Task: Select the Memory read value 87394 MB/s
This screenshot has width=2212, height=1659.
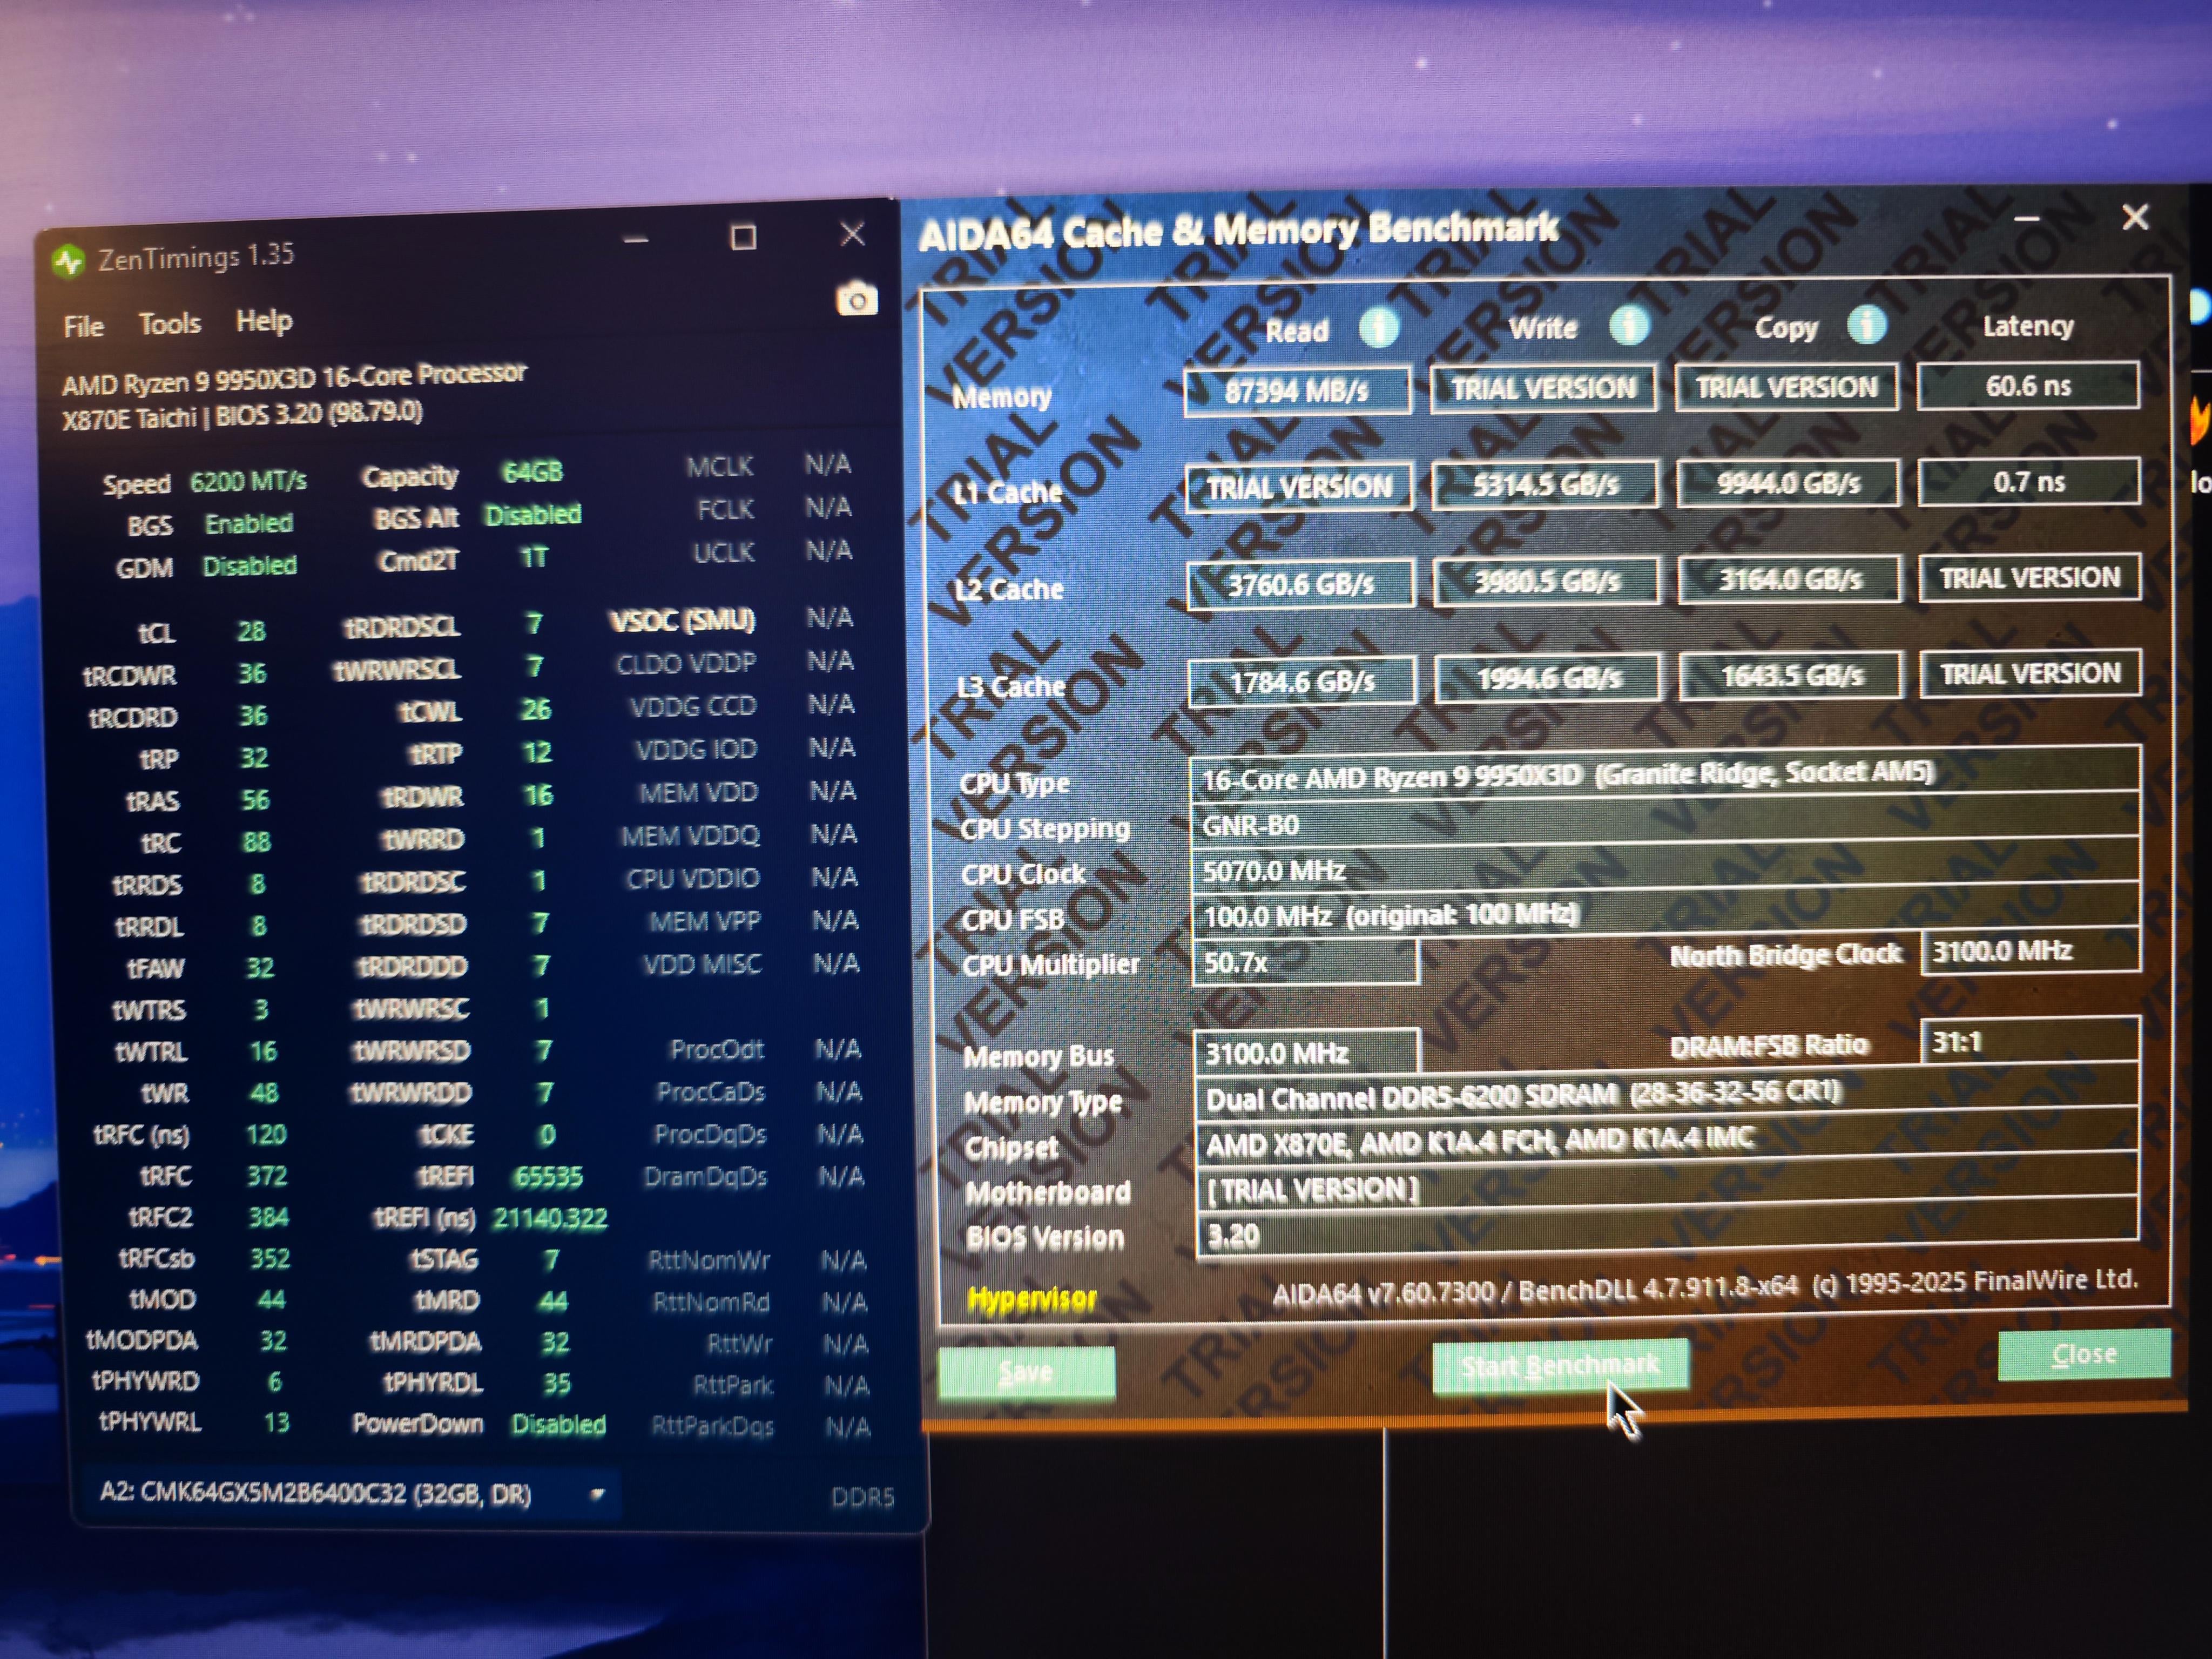Action: click(1297, 391)
